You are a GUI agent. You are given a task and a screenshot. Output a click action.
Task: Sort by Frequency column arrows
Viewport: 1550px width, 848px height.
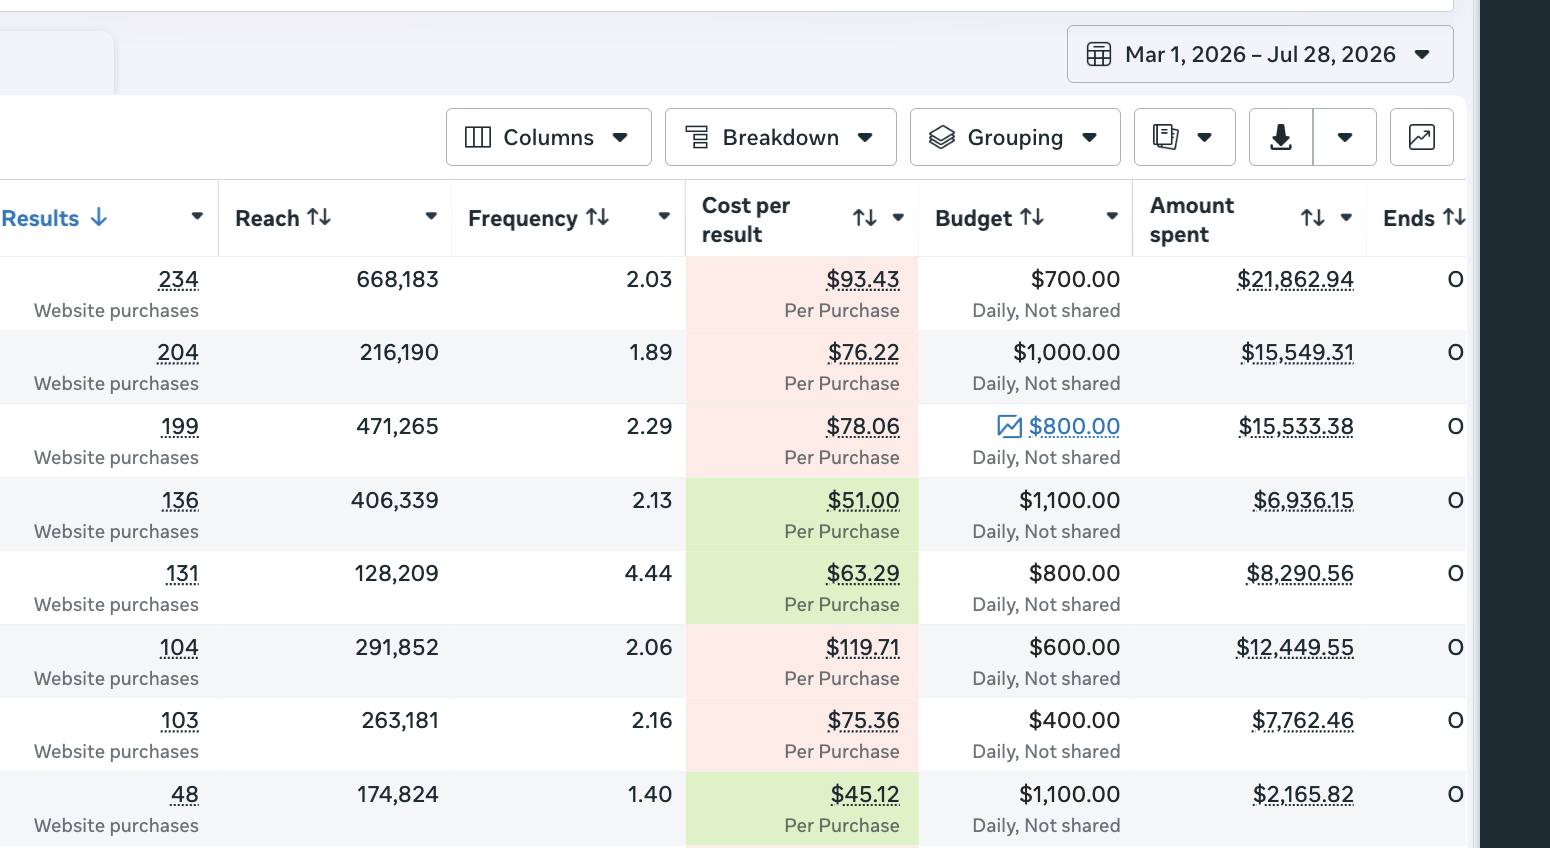(x=598, y=217)
